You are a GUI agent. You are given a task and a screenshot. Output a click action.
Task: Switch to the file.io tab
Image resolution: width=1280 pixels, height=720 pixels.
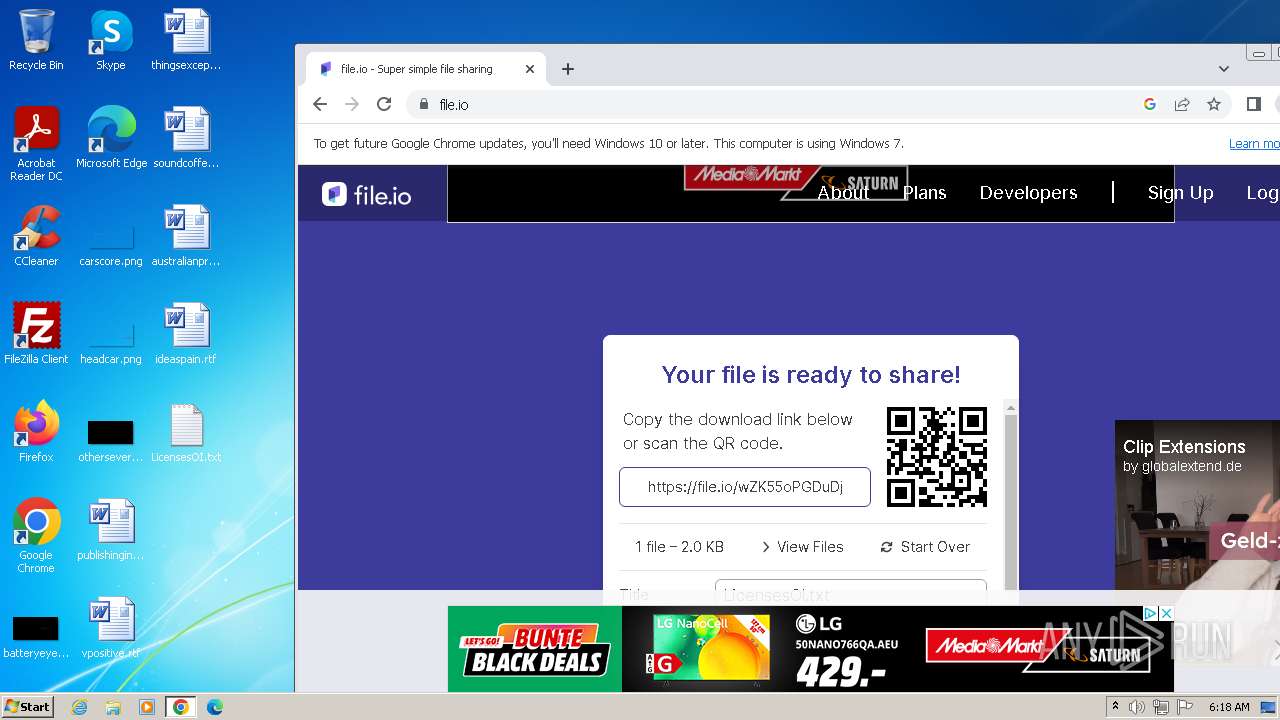(425, 69)
